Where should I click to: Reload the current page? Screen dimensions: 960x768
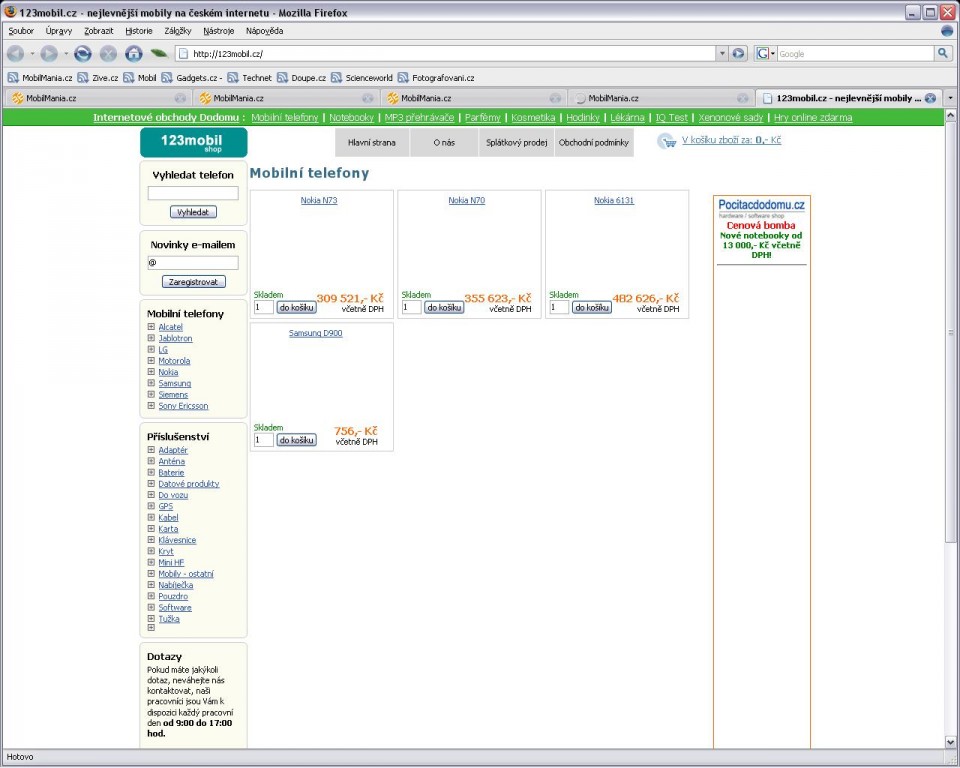83,54
